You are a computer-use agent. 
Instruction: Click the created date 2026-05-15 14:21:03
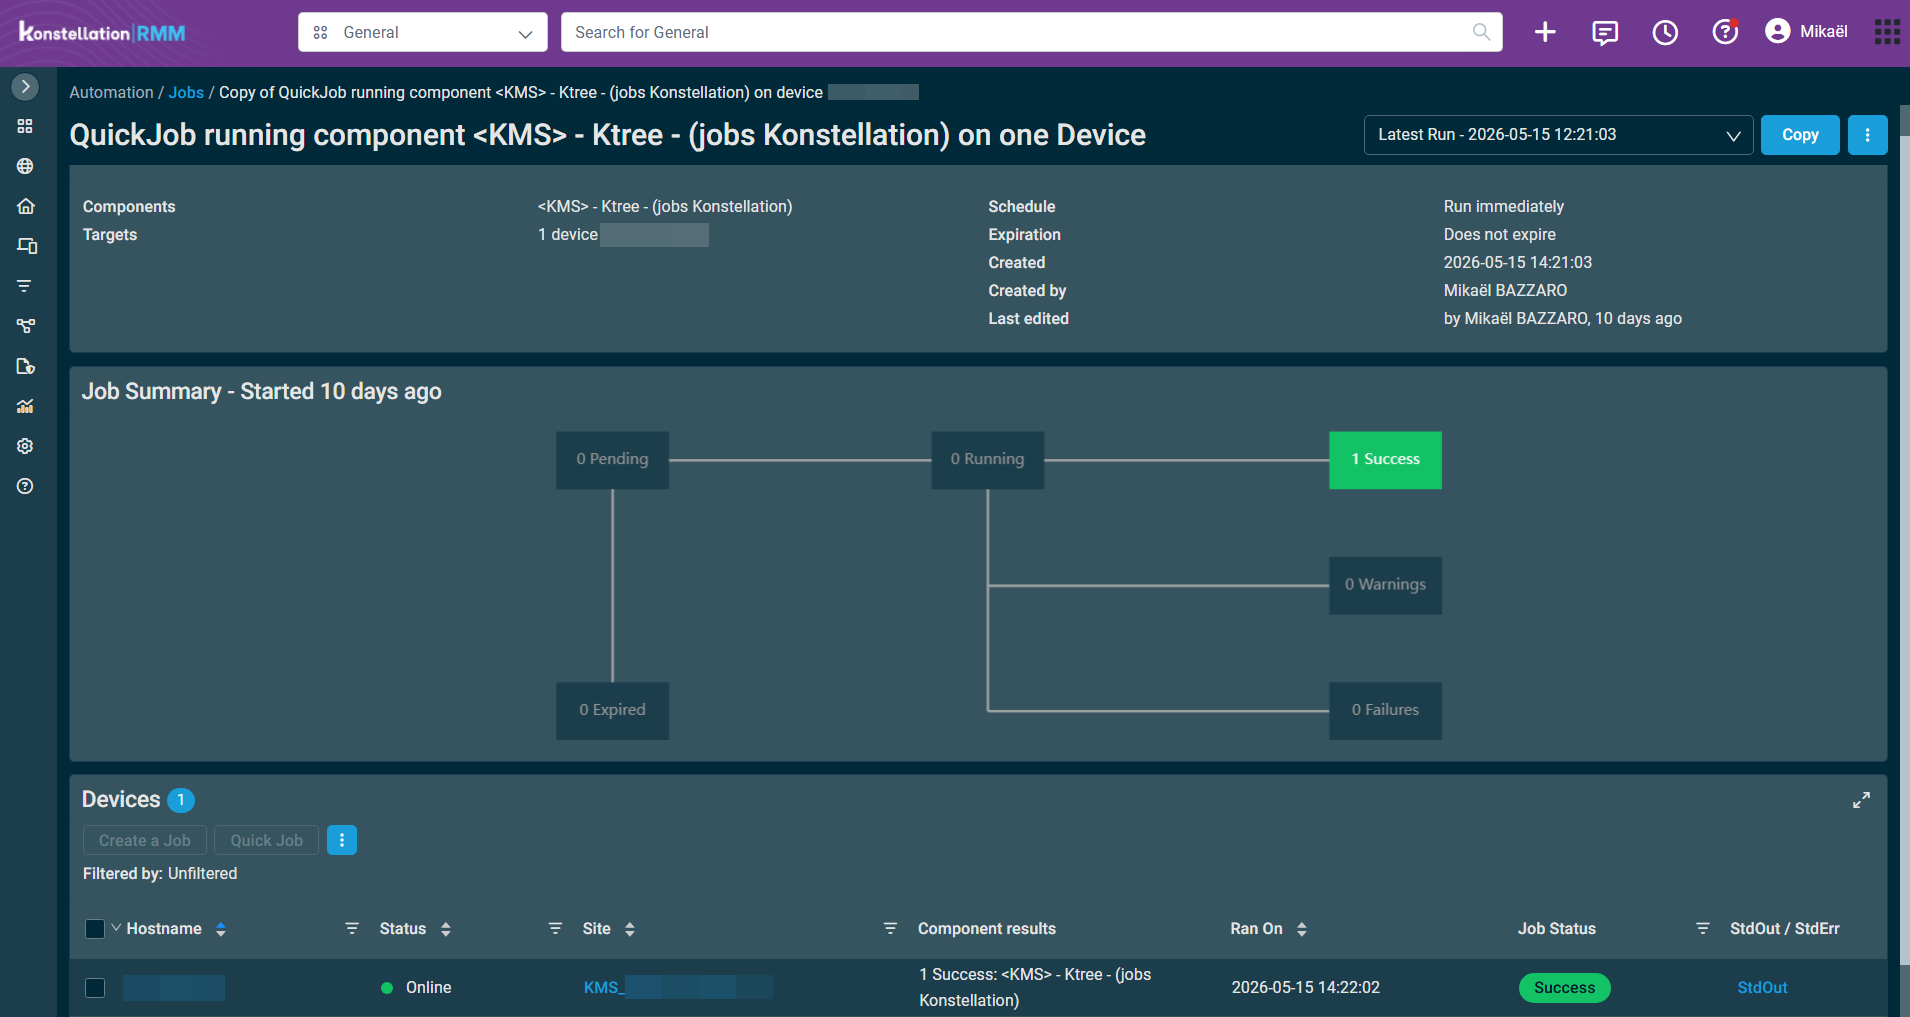[1517, 262]
